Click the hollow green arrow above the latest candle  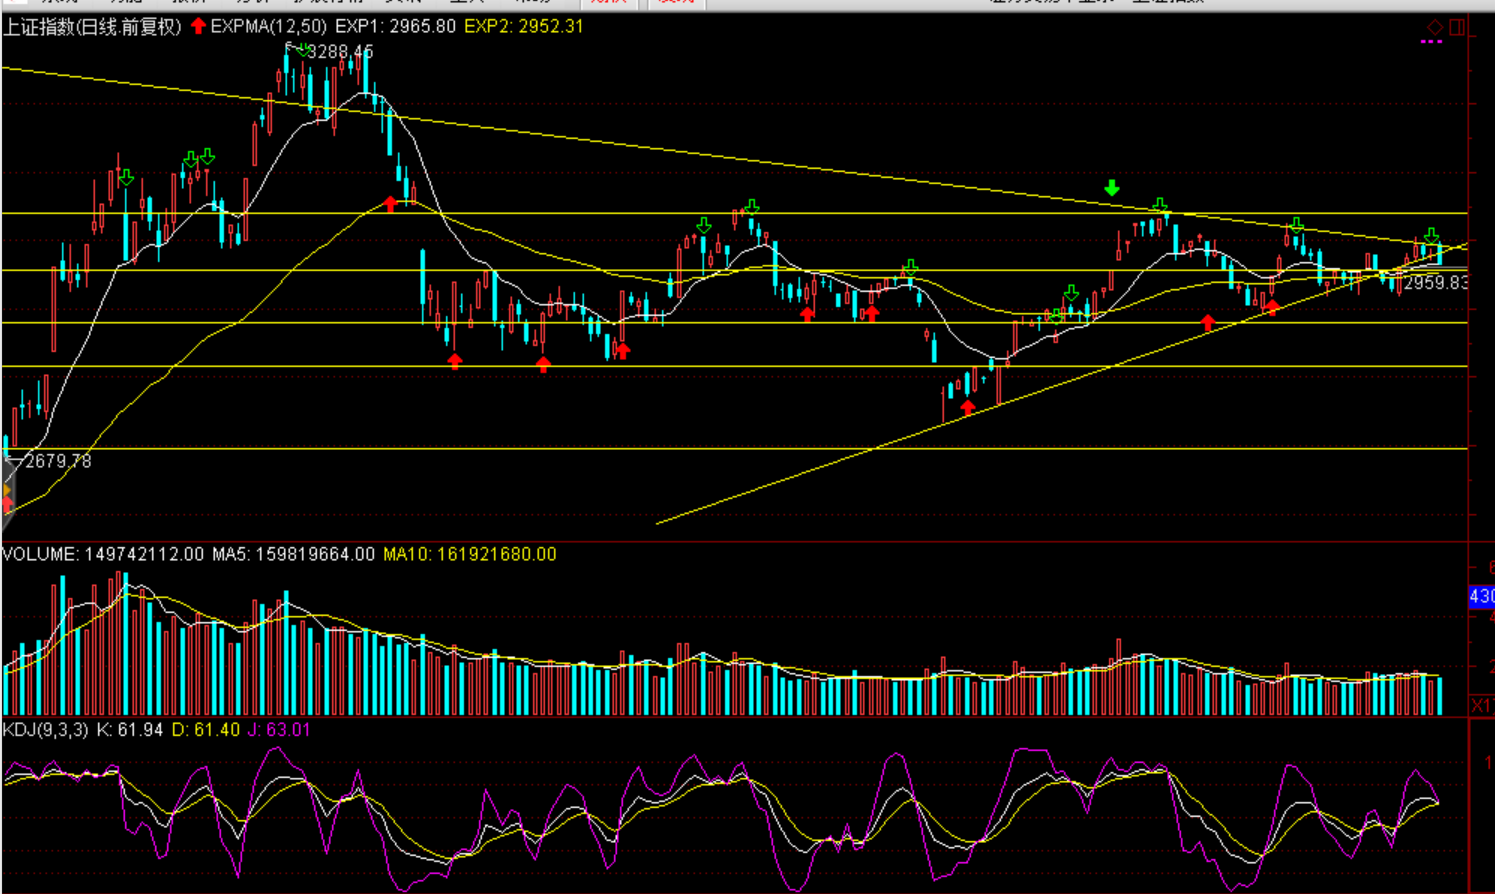[1431, 236]
